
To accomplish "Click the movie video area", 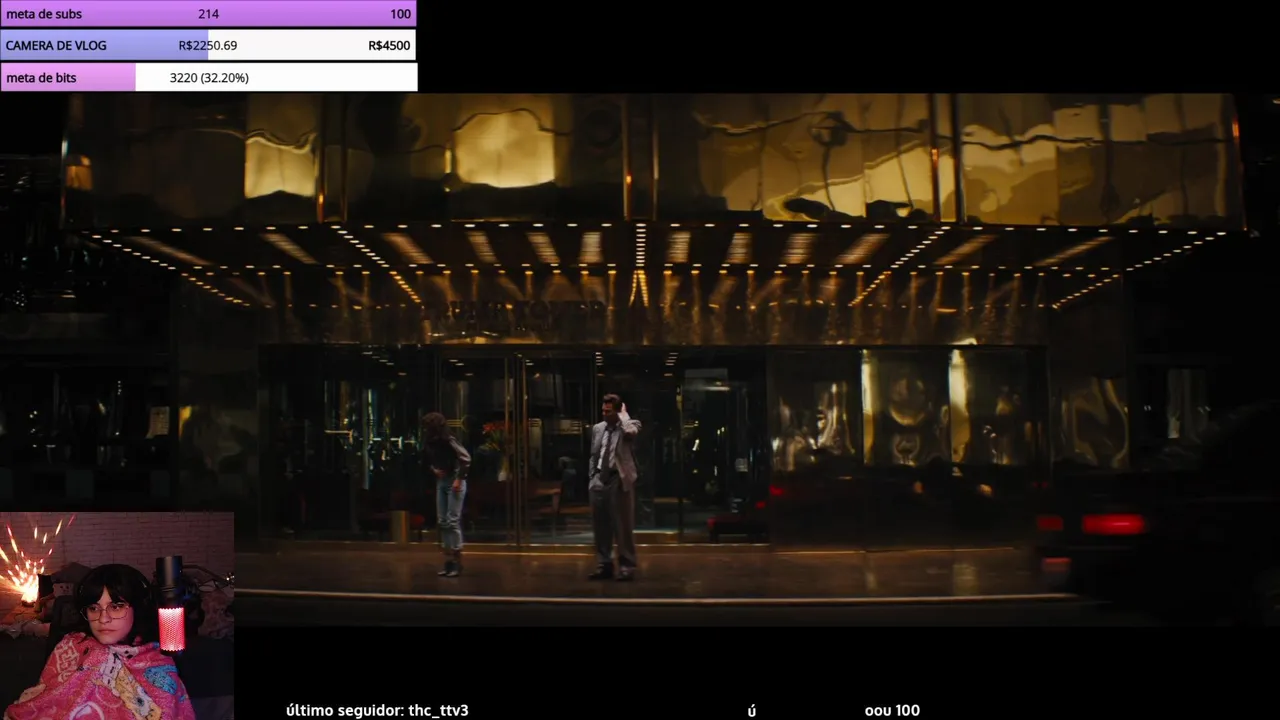I will tap(640, 360).
